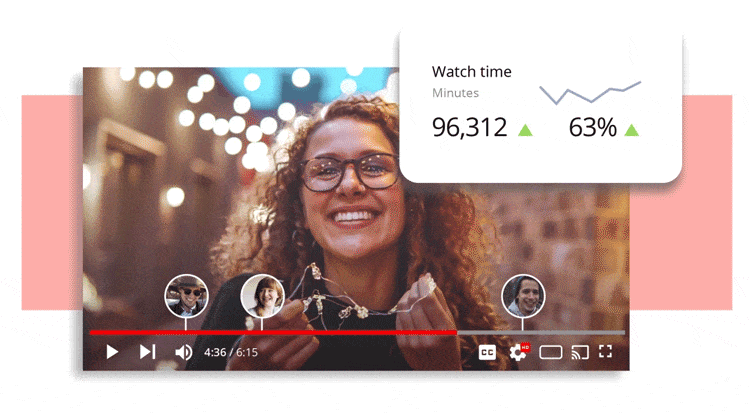The width and height of the screenshot is (749, 413).
Task: Click the Cast to TV icon
Action: [x=579, y=352]
